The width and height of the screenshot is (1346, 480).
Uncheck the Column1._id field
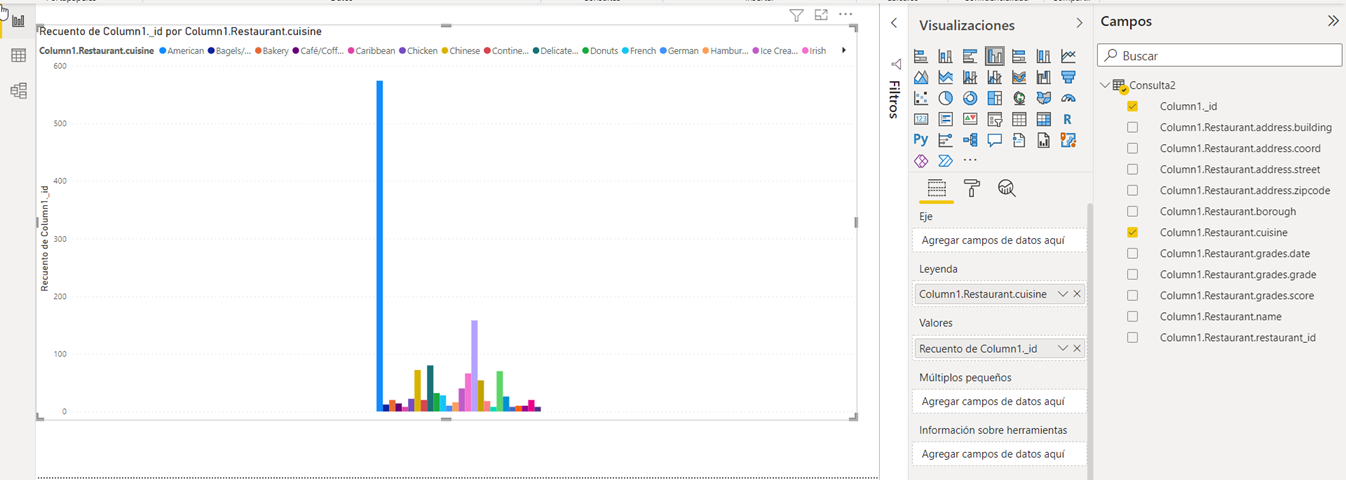coord(1133,106)
